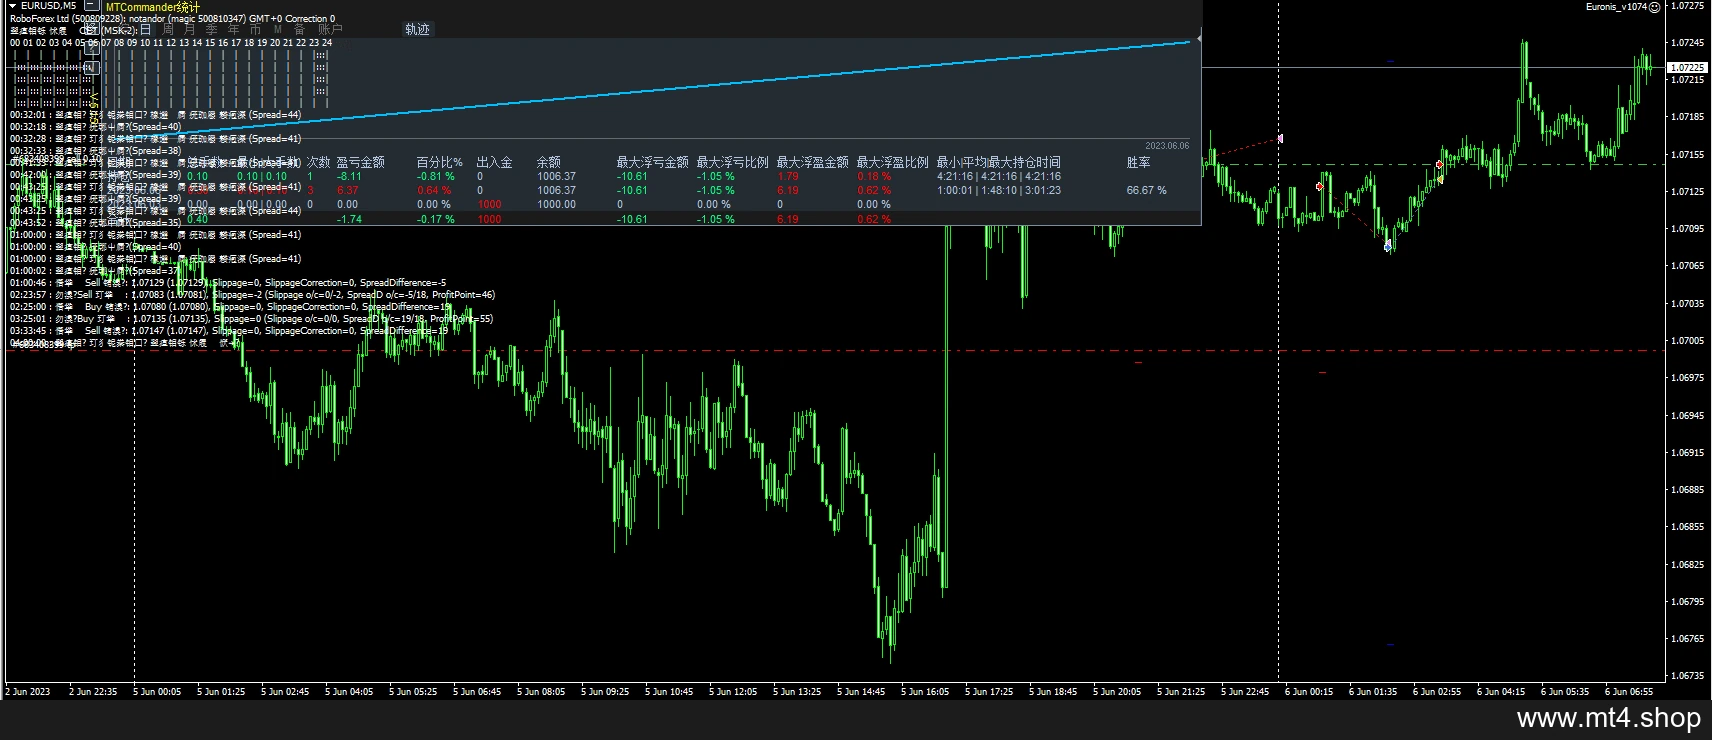Click hour 12 in the hour row
The height and width of the screenshot is (740, 1712).
point(171,43)
